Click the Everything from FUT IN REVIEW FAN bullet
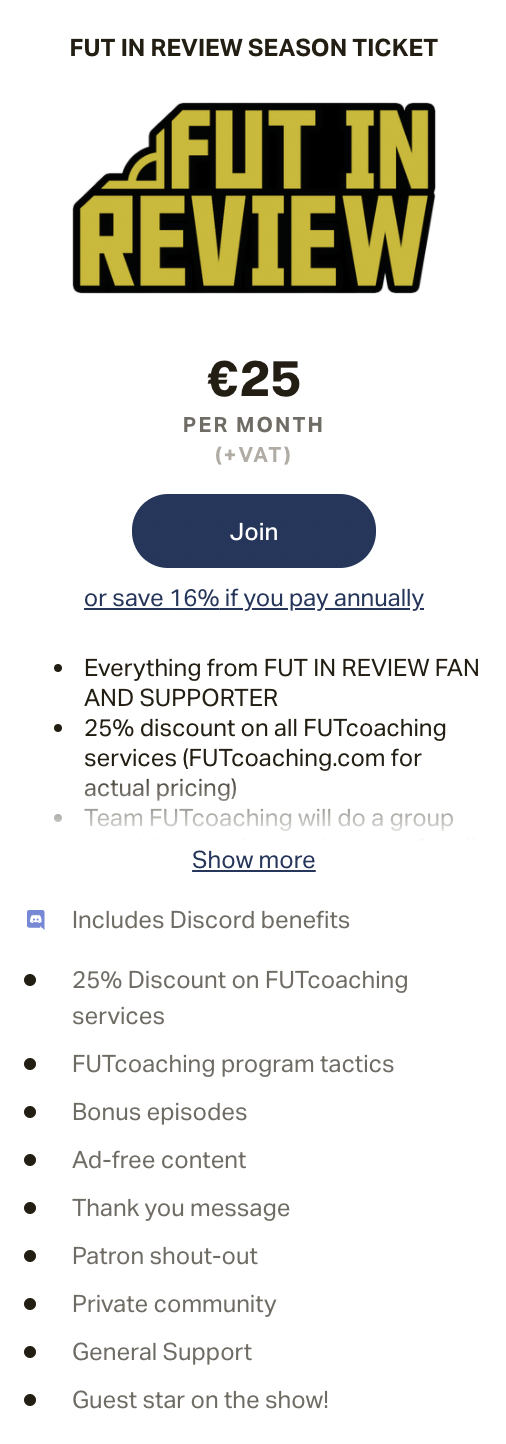Screen dimensions: 506x1444 (x=282, y=682)
